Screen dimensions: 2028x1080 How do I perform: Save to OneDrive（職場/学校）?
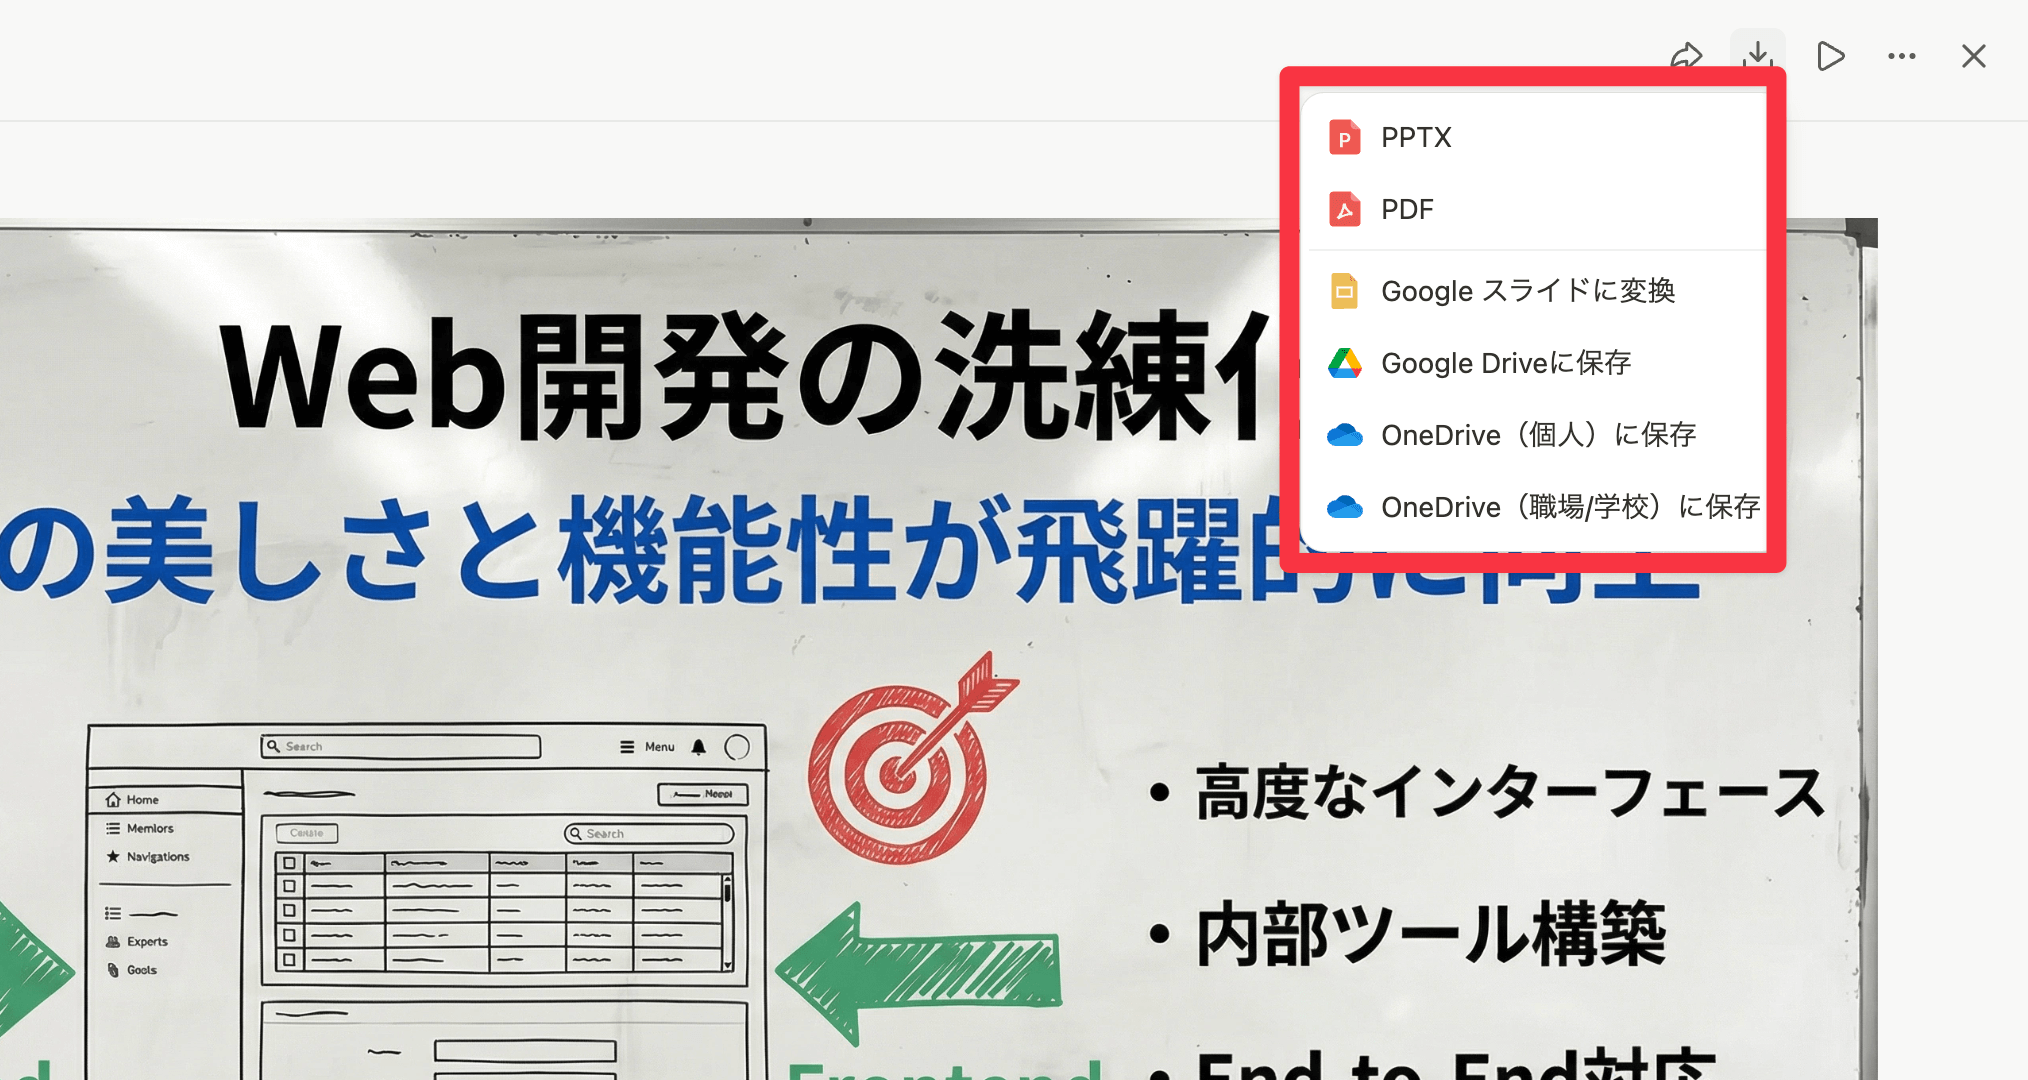tap(1570, 507)
